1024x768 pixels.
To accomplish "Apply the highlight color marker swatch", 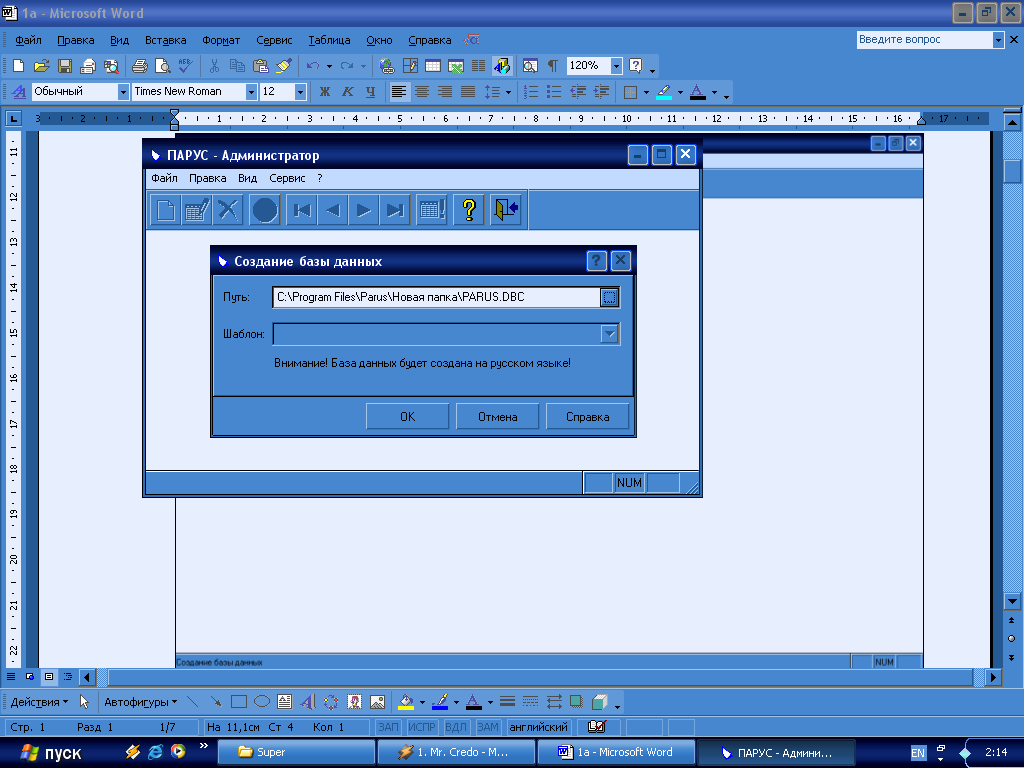I will pyautogui.click(x=664, y=92).
